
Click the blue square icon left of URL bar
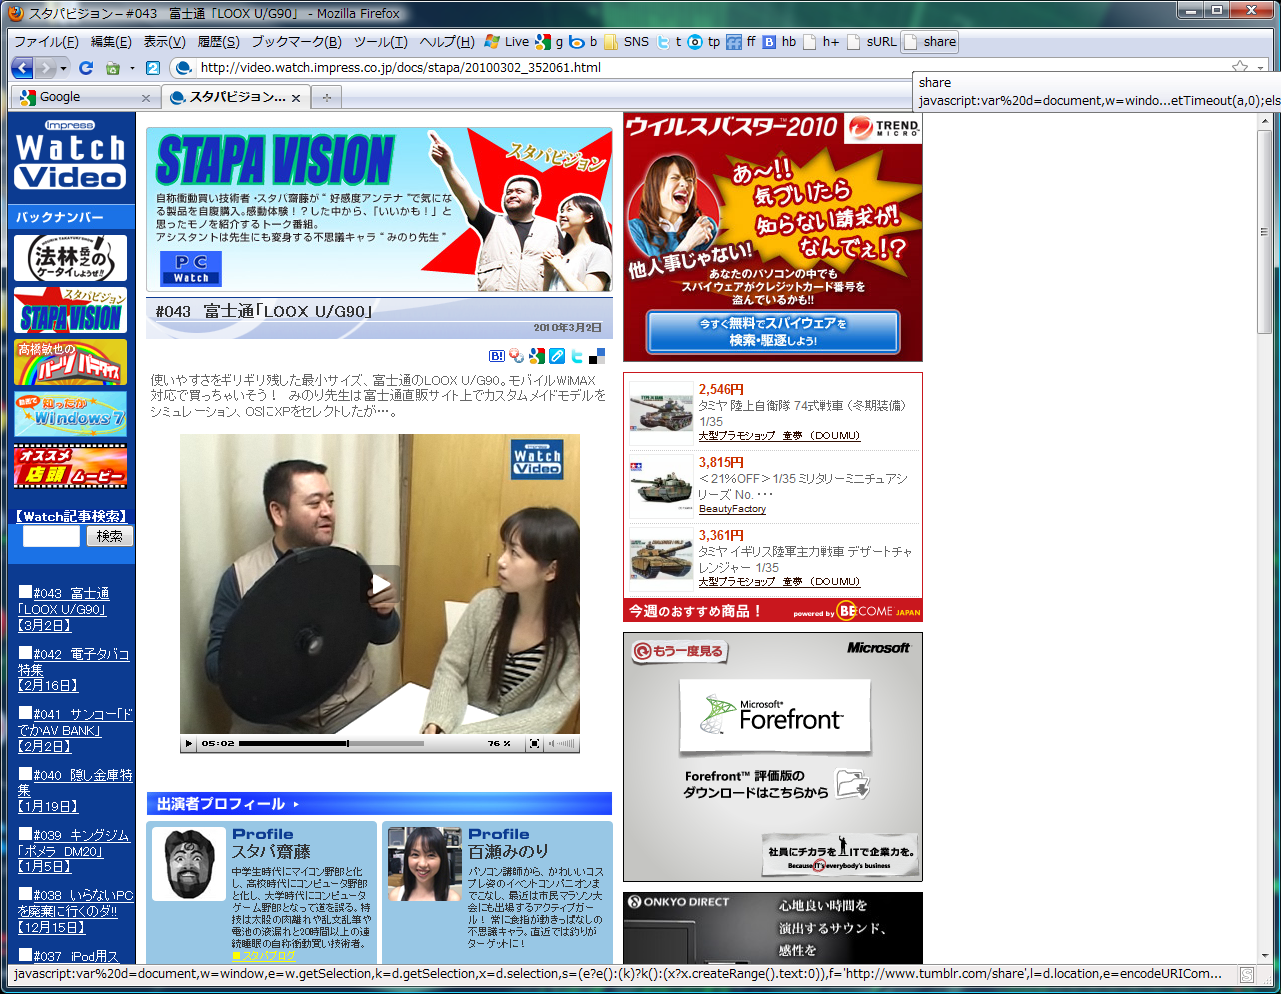point(153,68)
